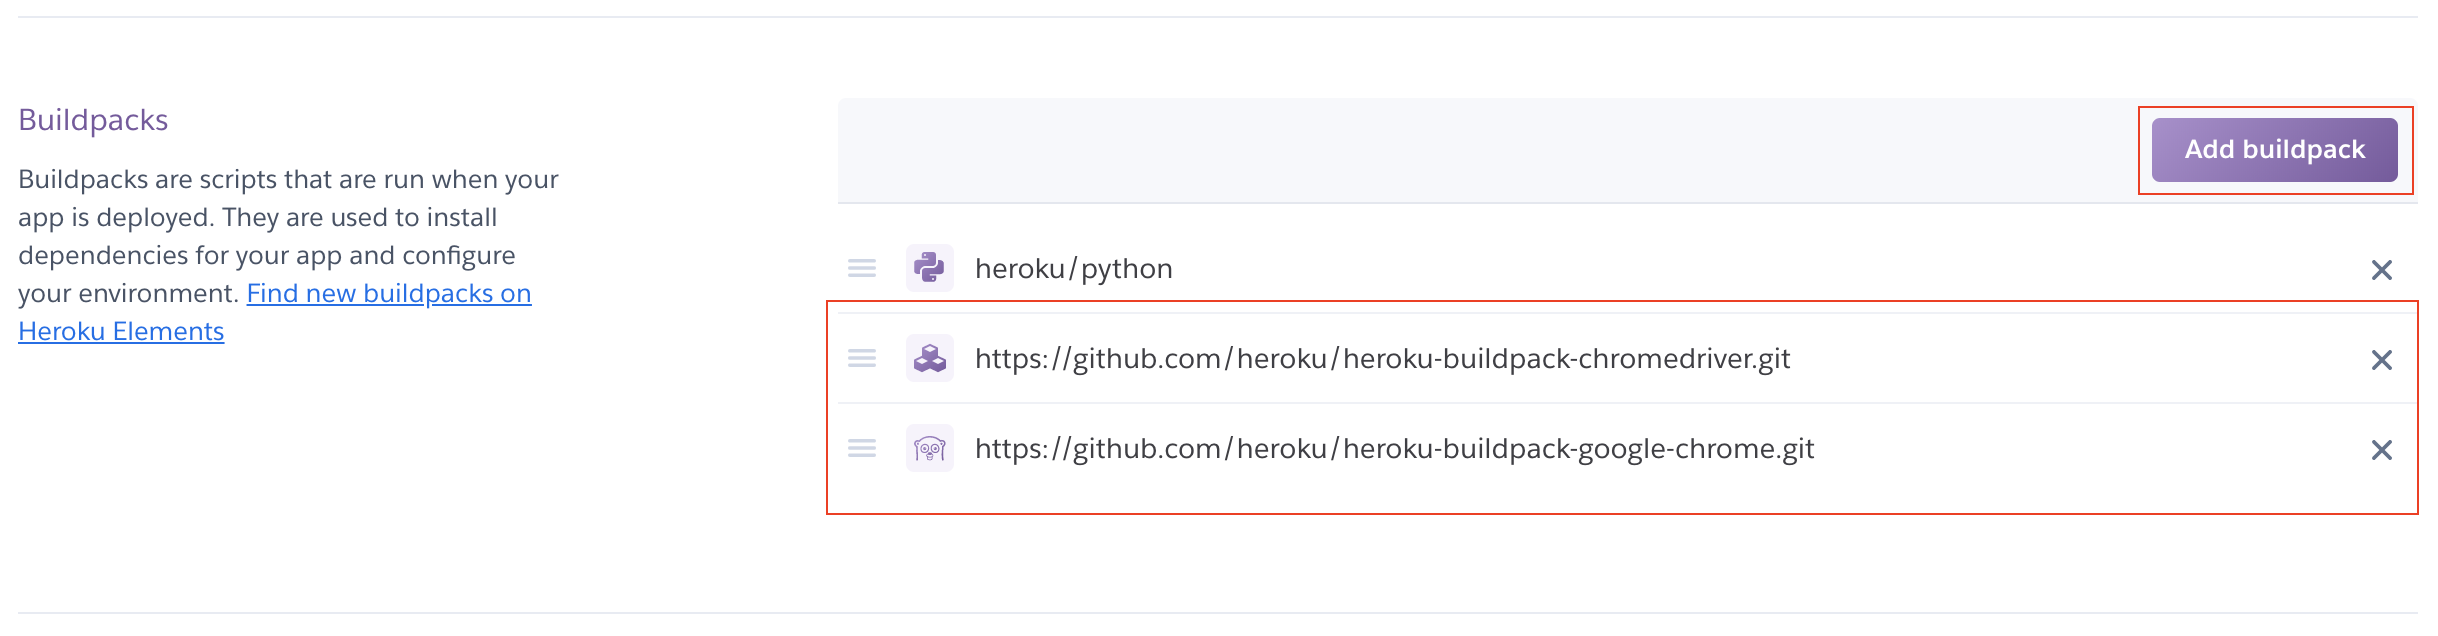
Task: Follow the 'Heroku Elements' link text
Action: [121, 331]
